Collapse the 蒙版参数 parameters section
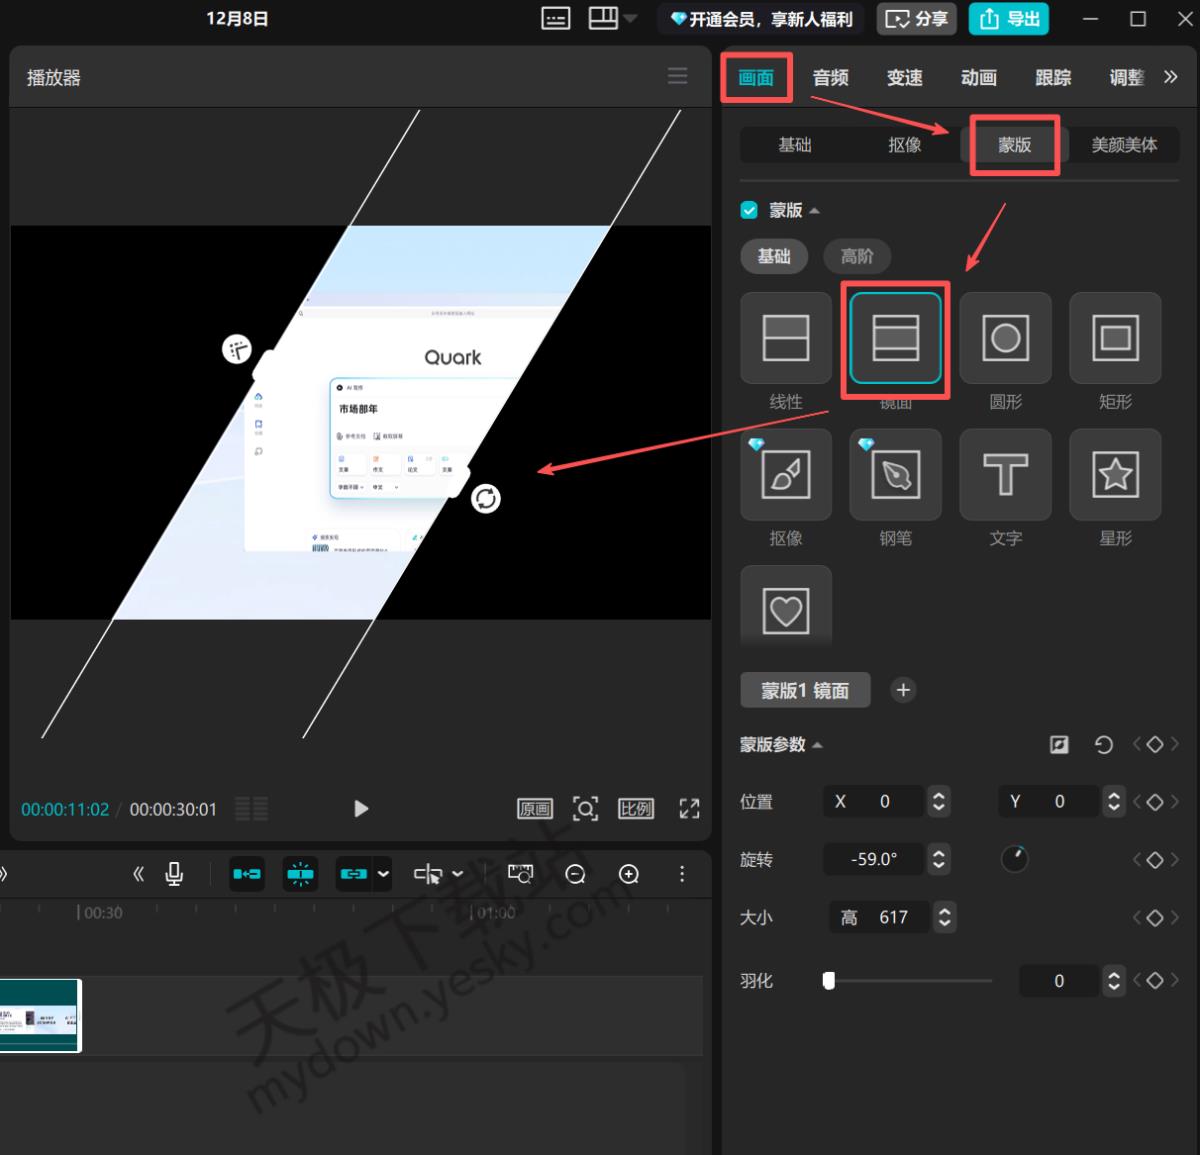The width and height of the screenshot is (1200, 1155). coord(818,745)
